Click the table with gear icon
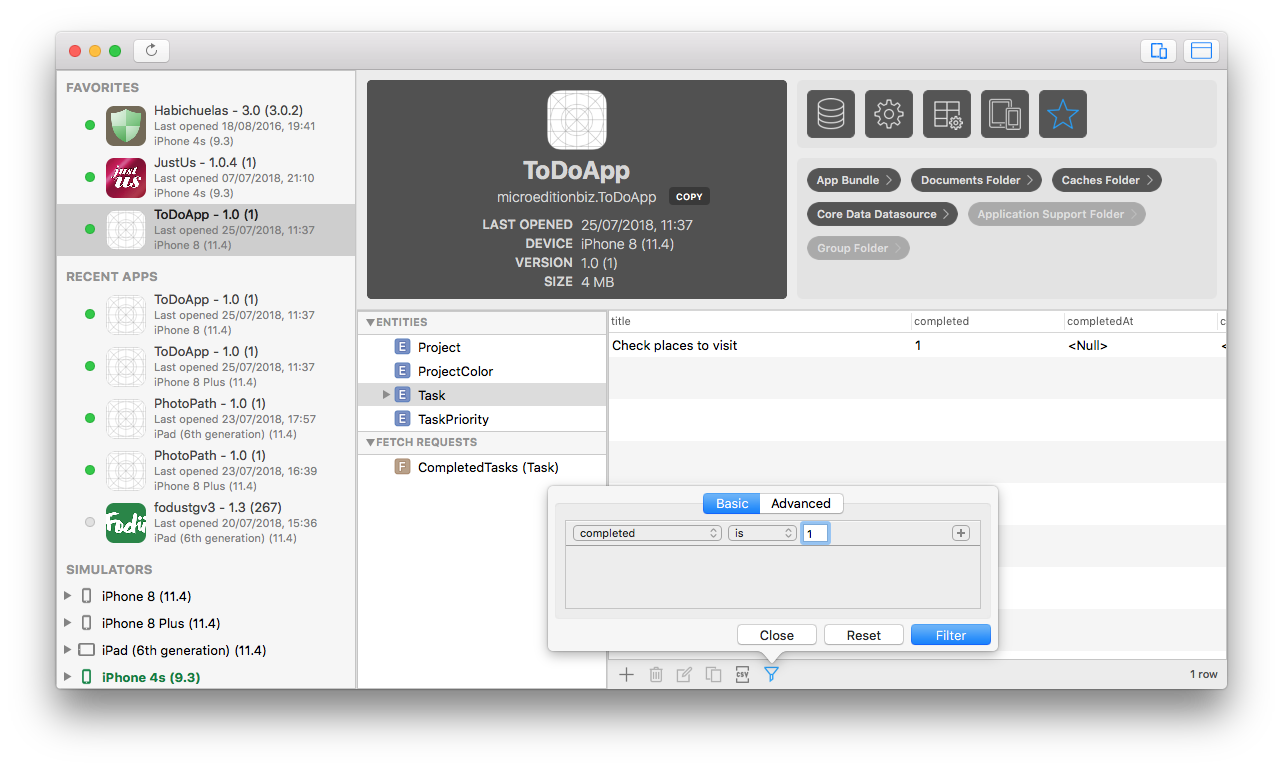This screenshot has height=769, width=1283. coord(947,114)
